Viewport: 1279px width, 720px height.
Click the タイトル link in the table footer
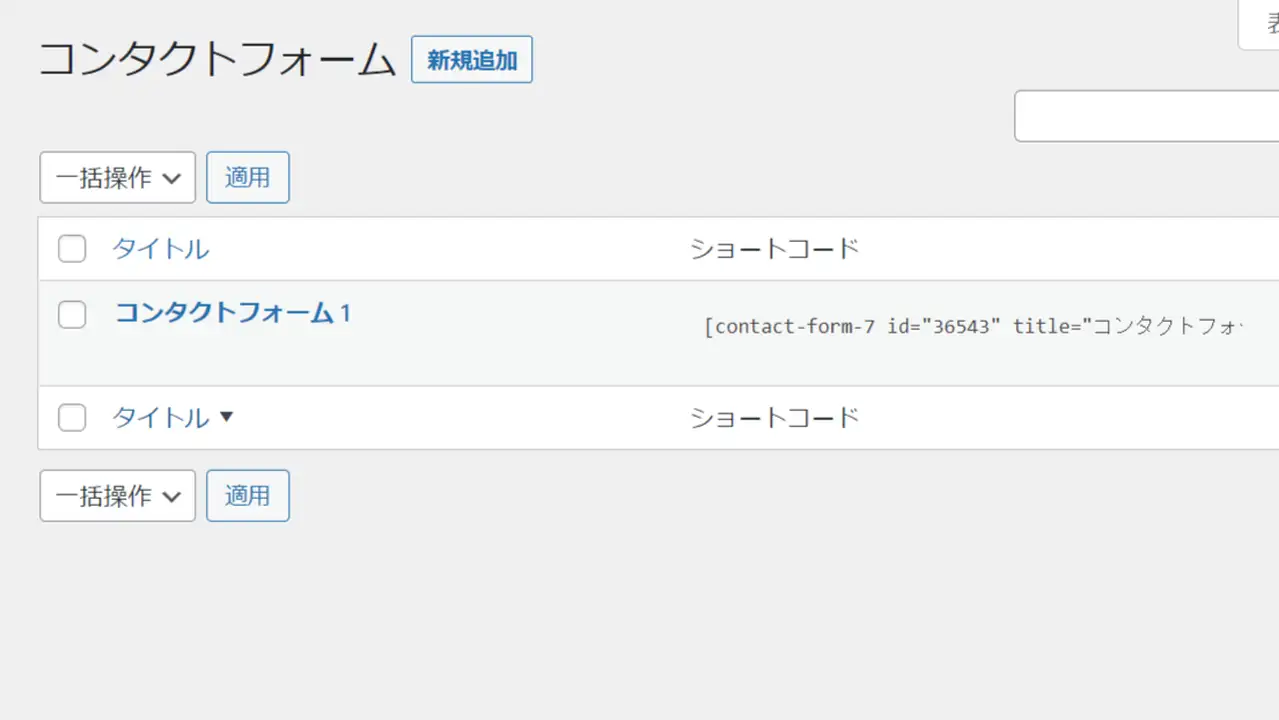(160, 418)
